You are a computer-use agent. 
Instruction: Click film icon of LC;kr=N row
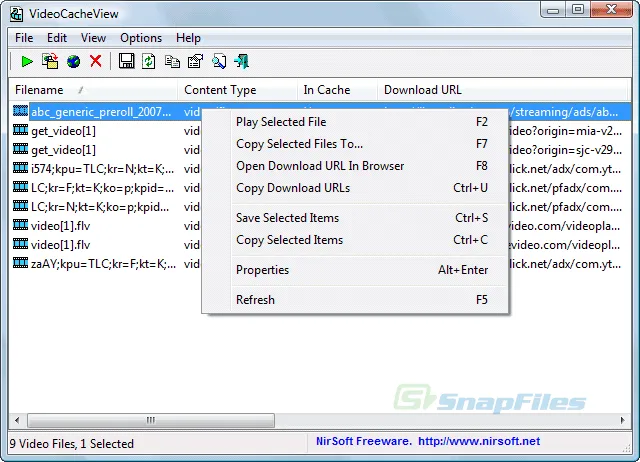20,206
